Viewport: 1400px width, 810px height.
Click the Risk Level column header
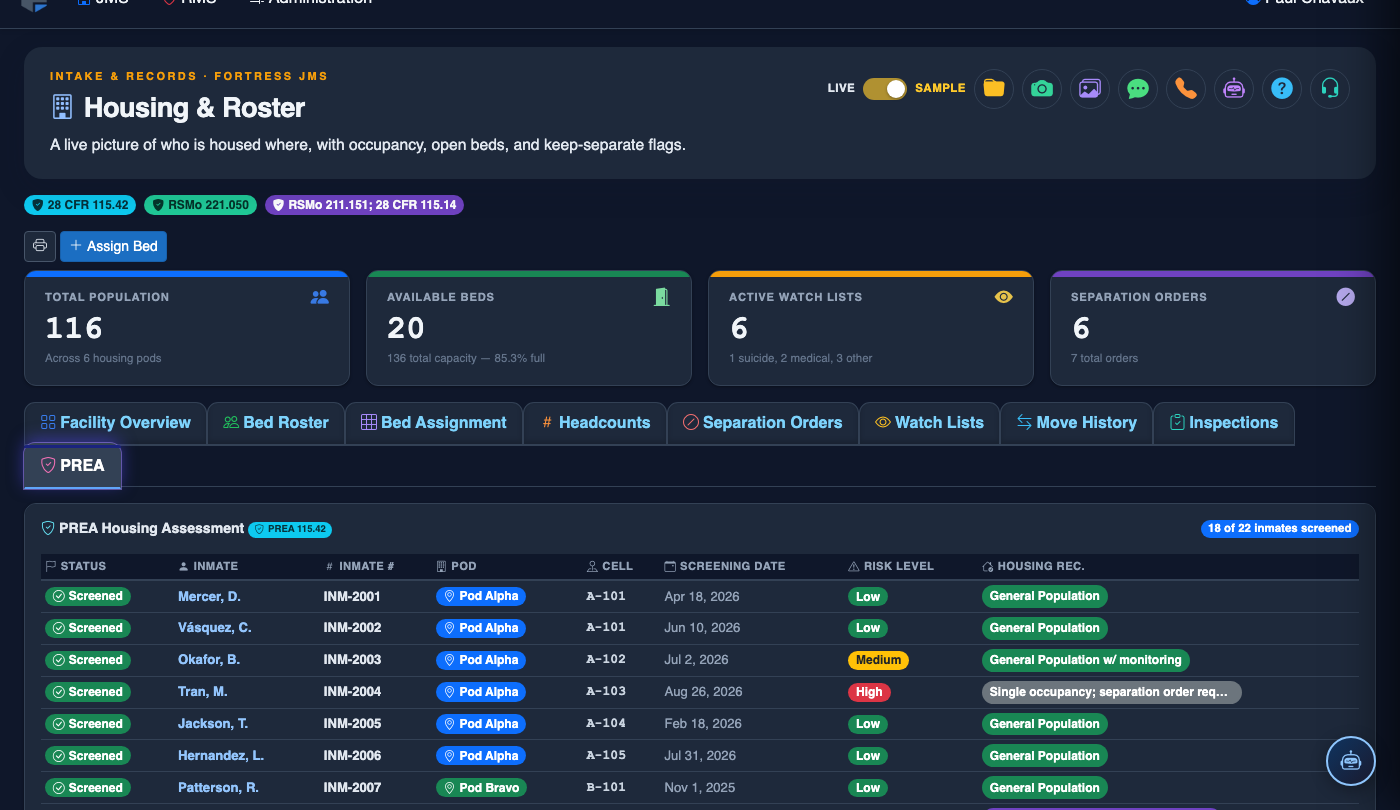point(891,566)
